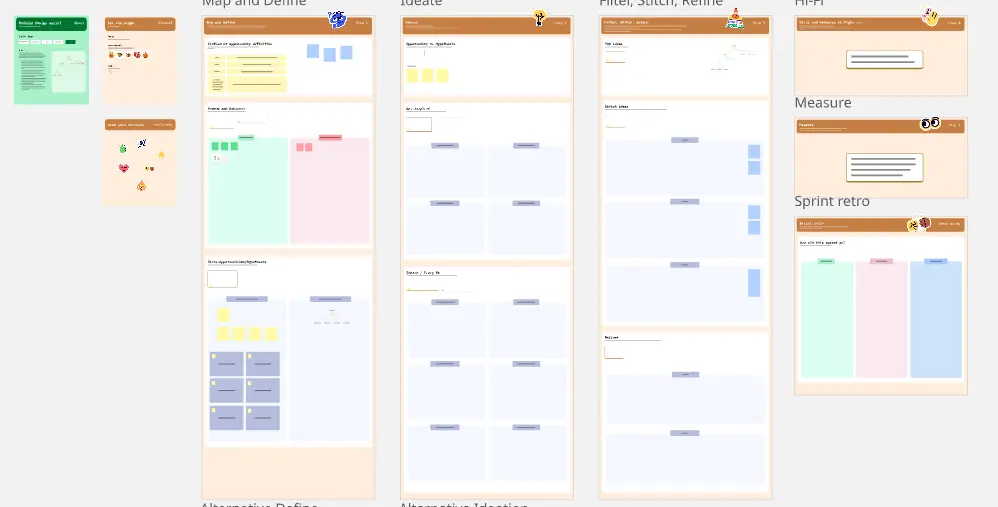
Task: Select the orange flame sticker
Action: (142, 185)
